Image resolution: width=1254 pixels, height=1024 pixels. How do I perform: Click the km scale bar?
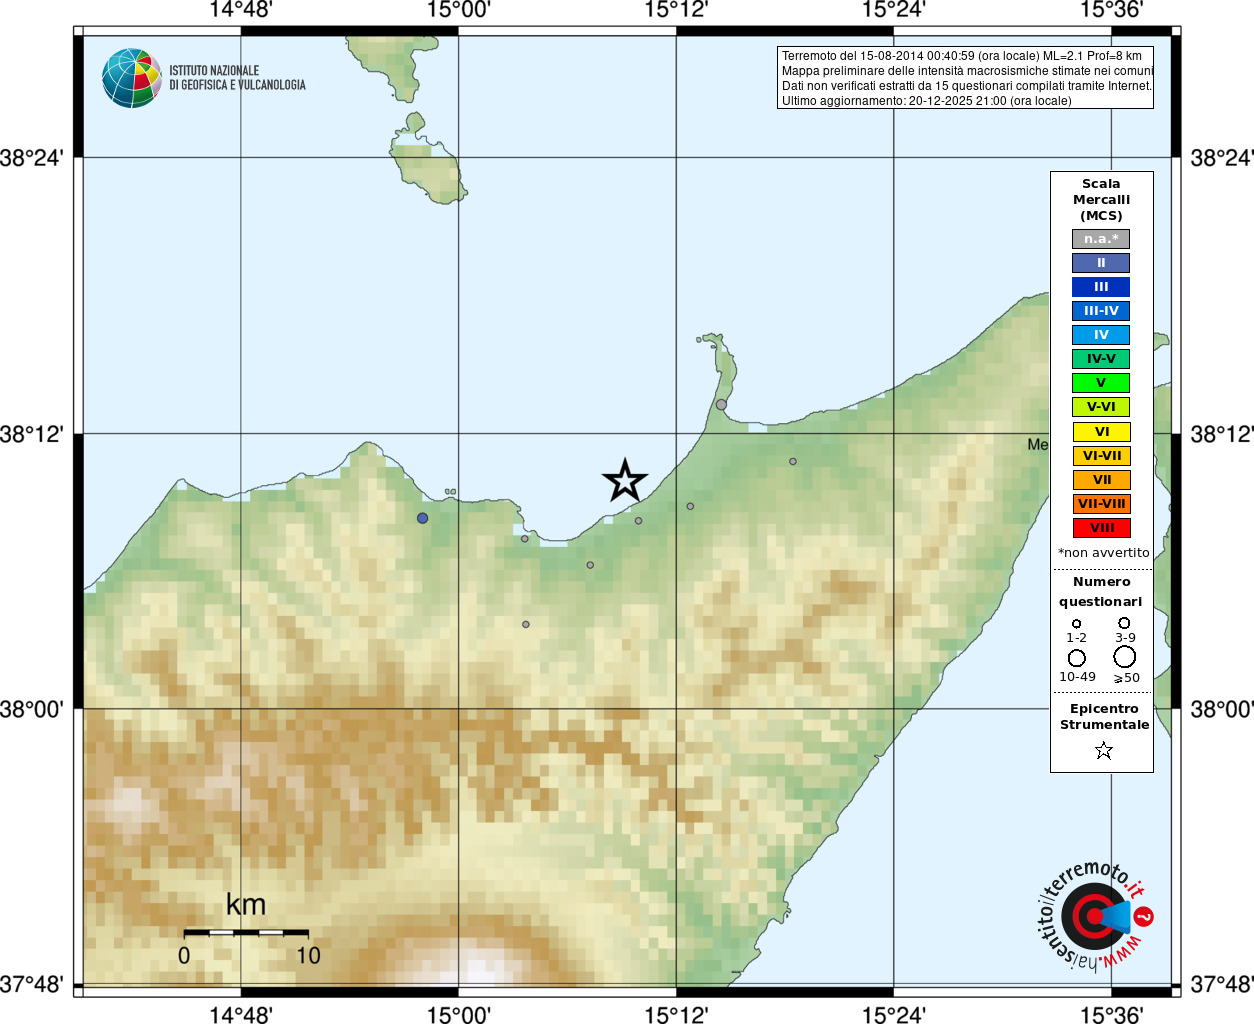tap(246, 932)
